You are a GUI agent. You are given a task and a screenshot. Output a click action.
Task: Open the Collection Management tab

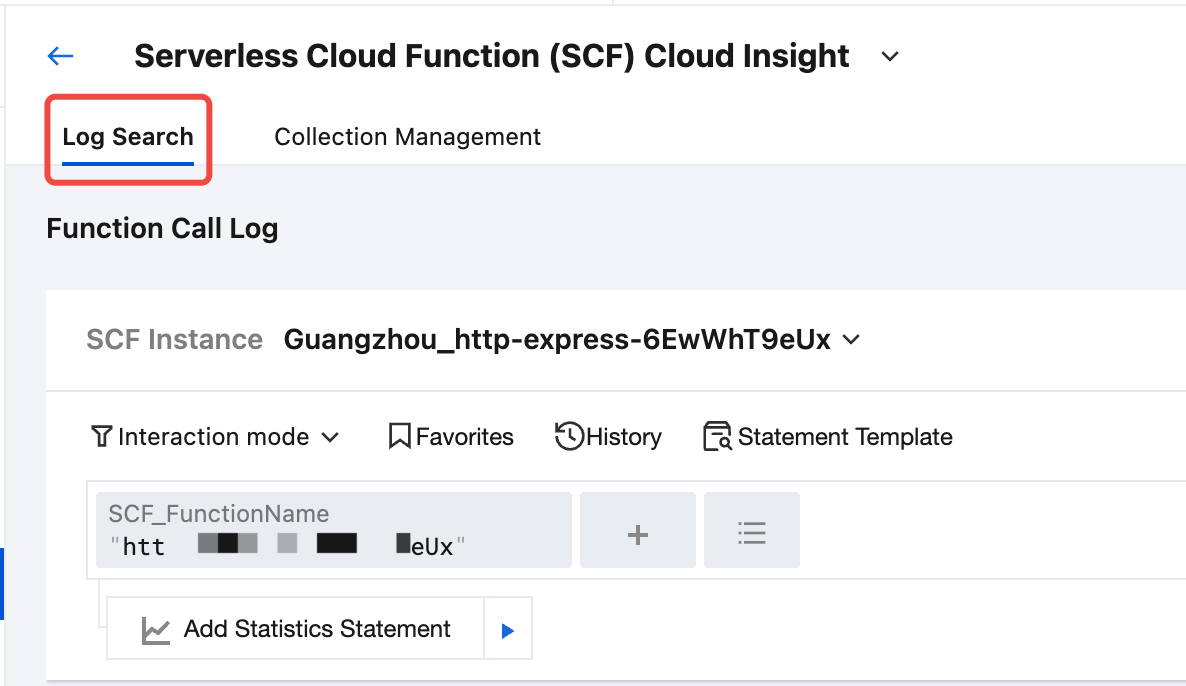407,137
